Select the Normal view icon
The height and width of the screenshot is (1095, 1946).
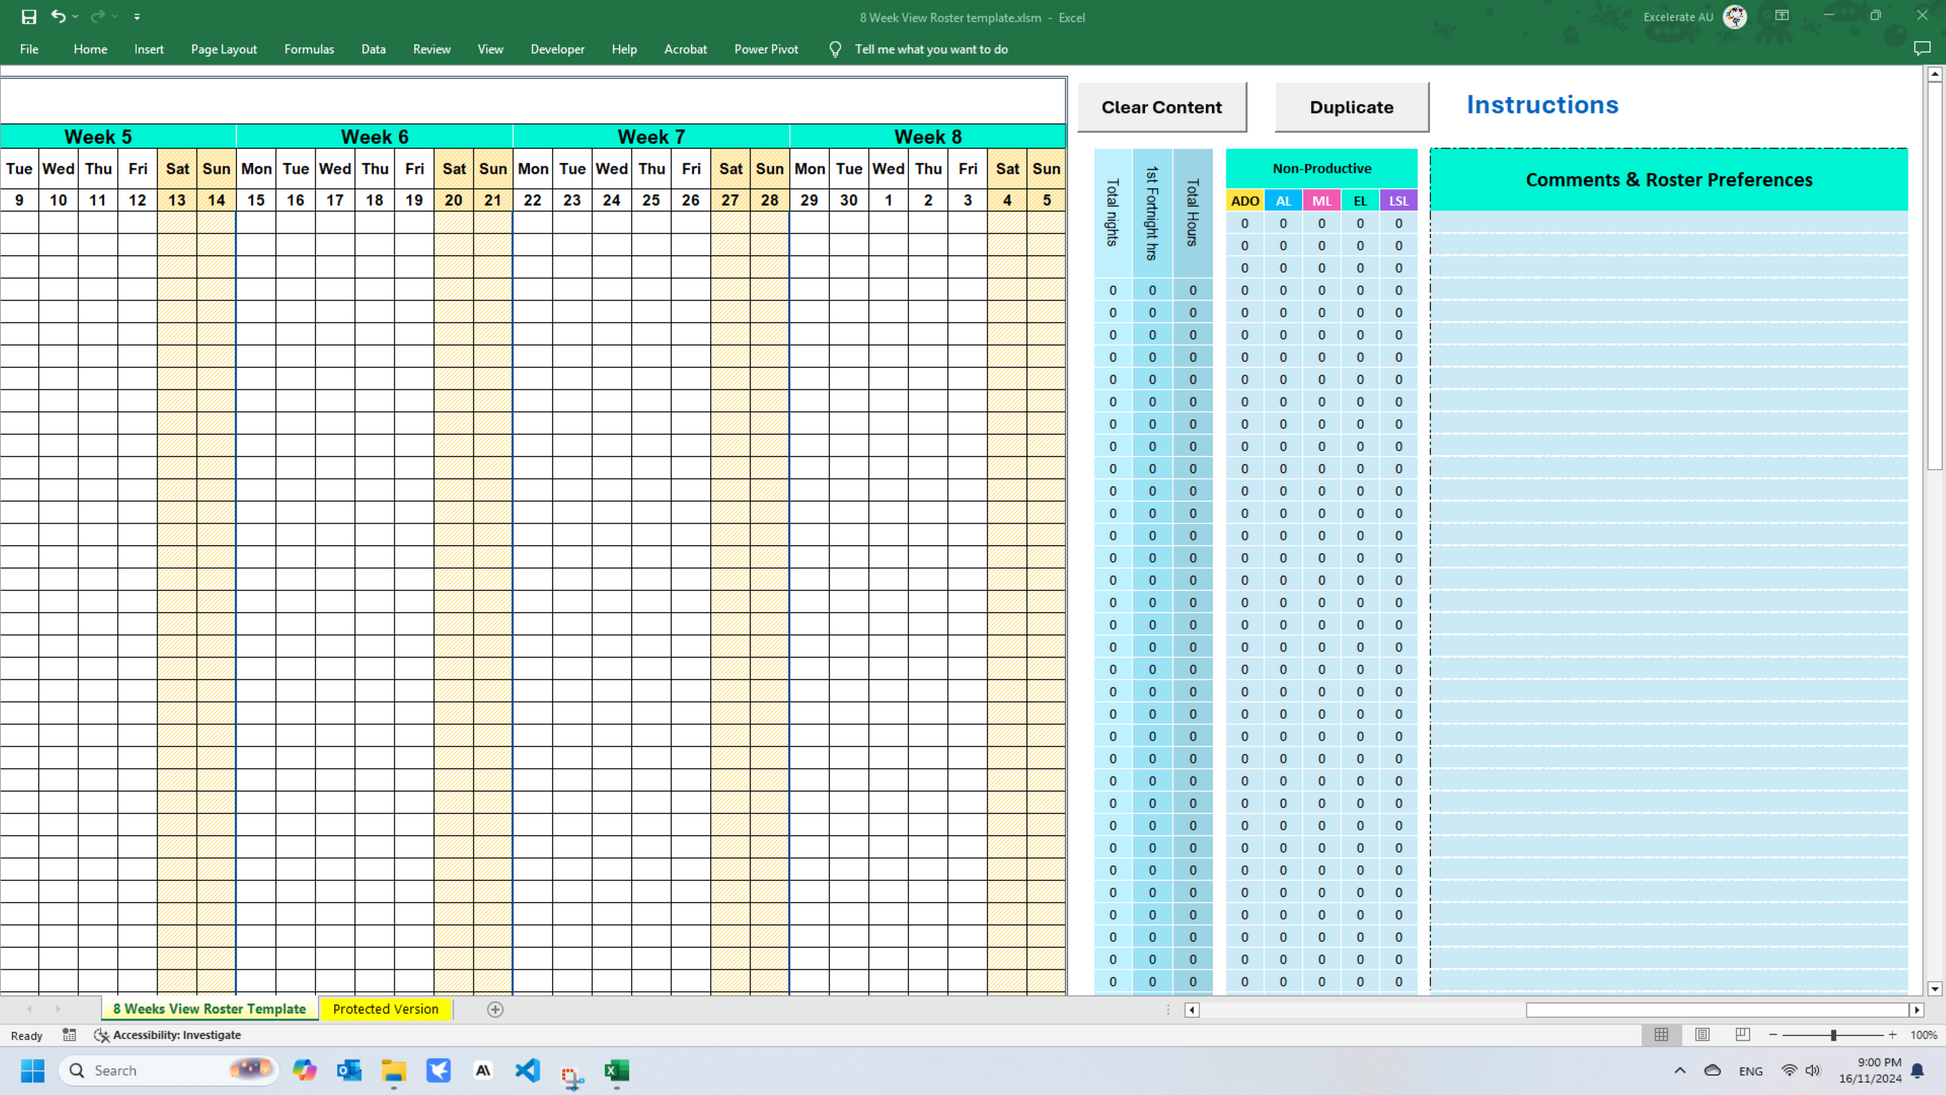pyautogui.click(x=1661, y=1035)
